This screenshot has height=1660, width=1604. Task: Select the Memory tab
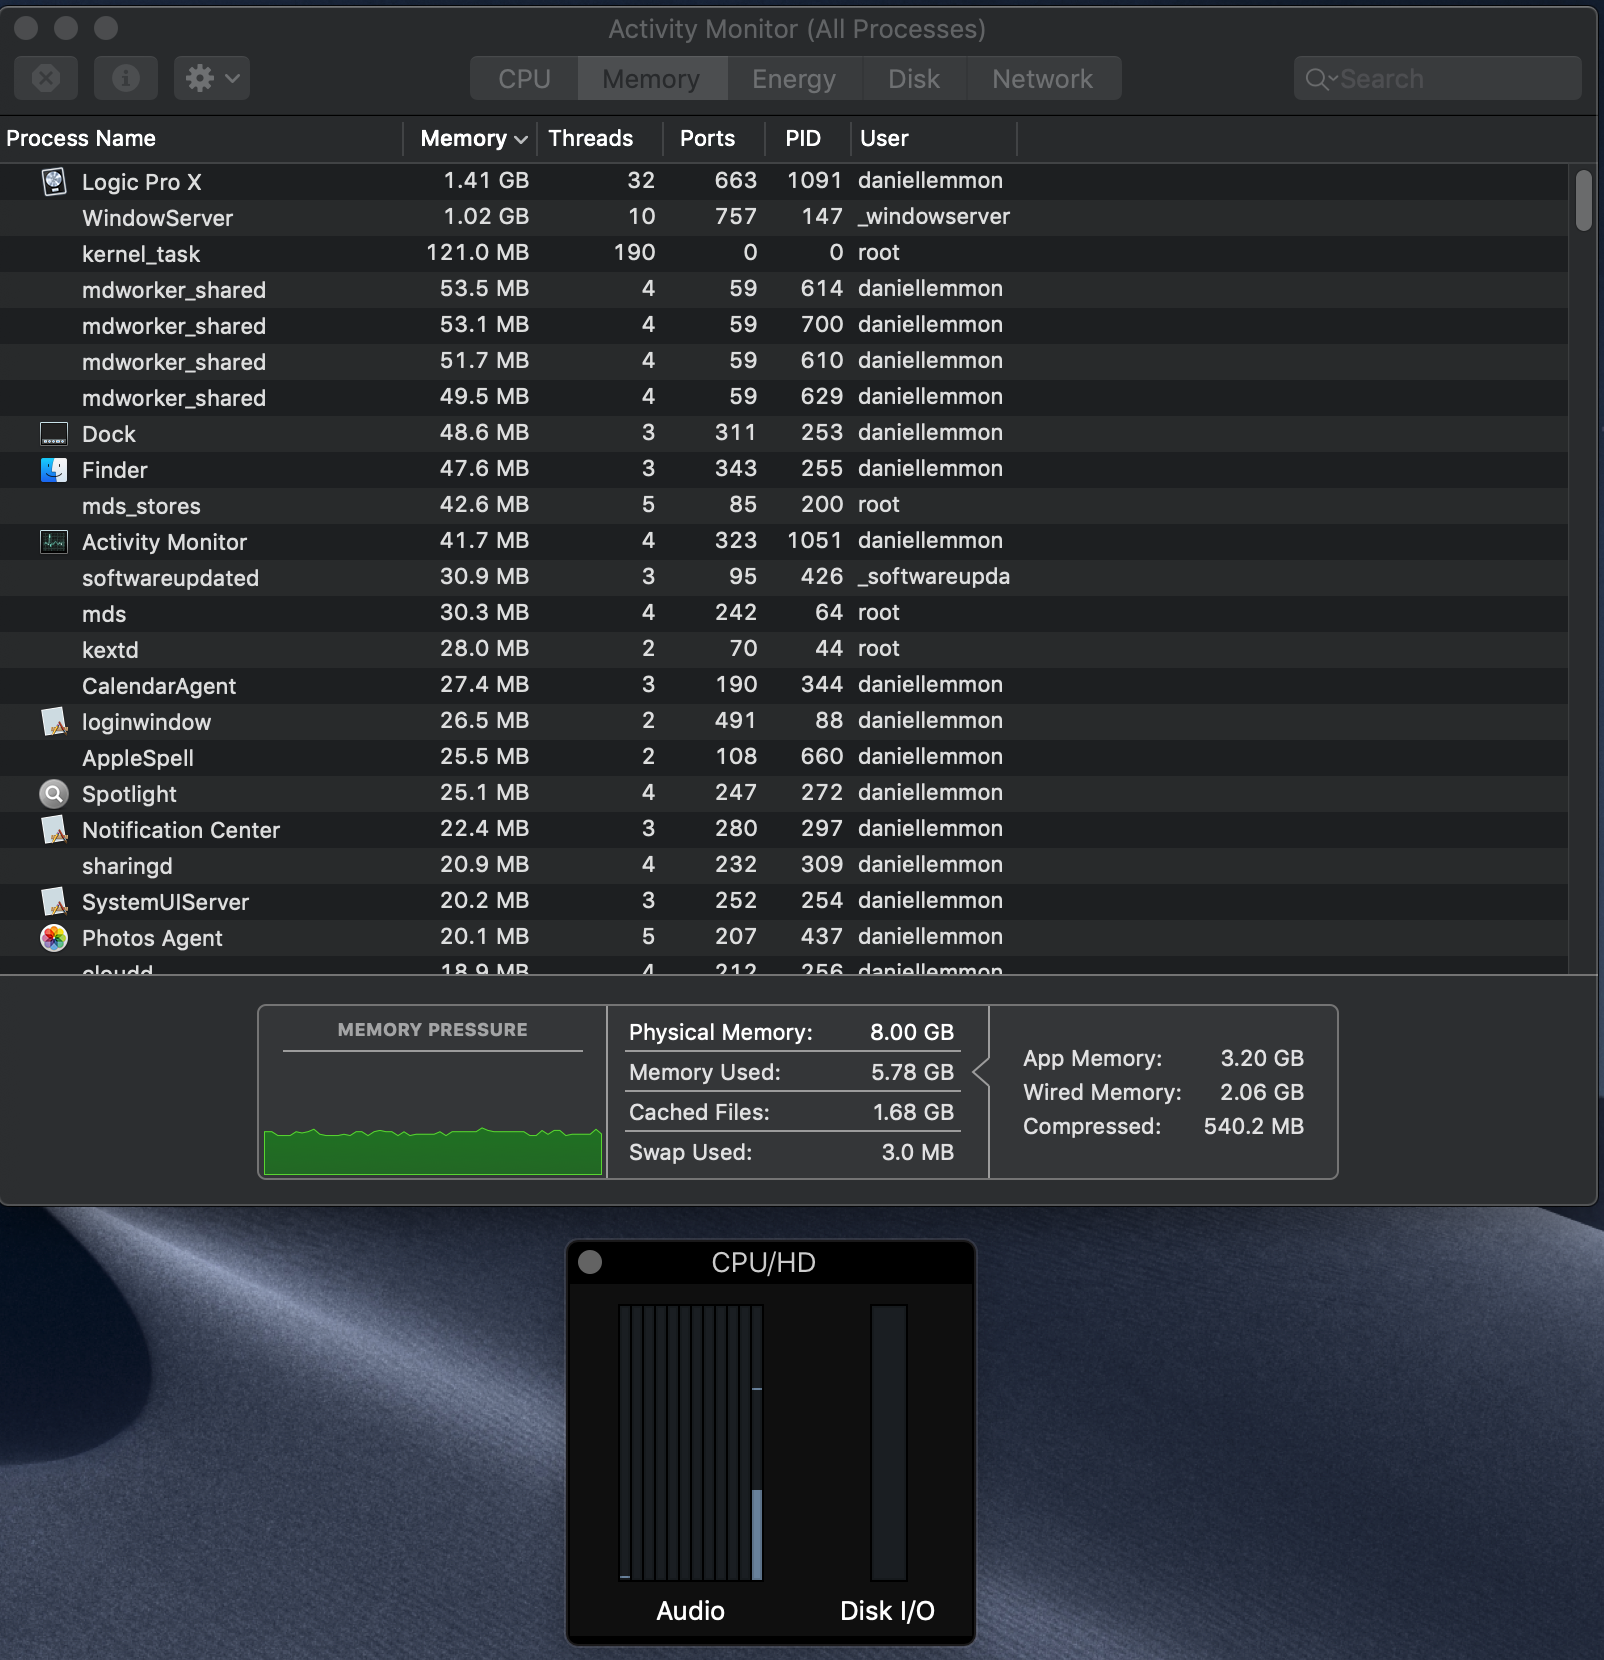point(651,79)
